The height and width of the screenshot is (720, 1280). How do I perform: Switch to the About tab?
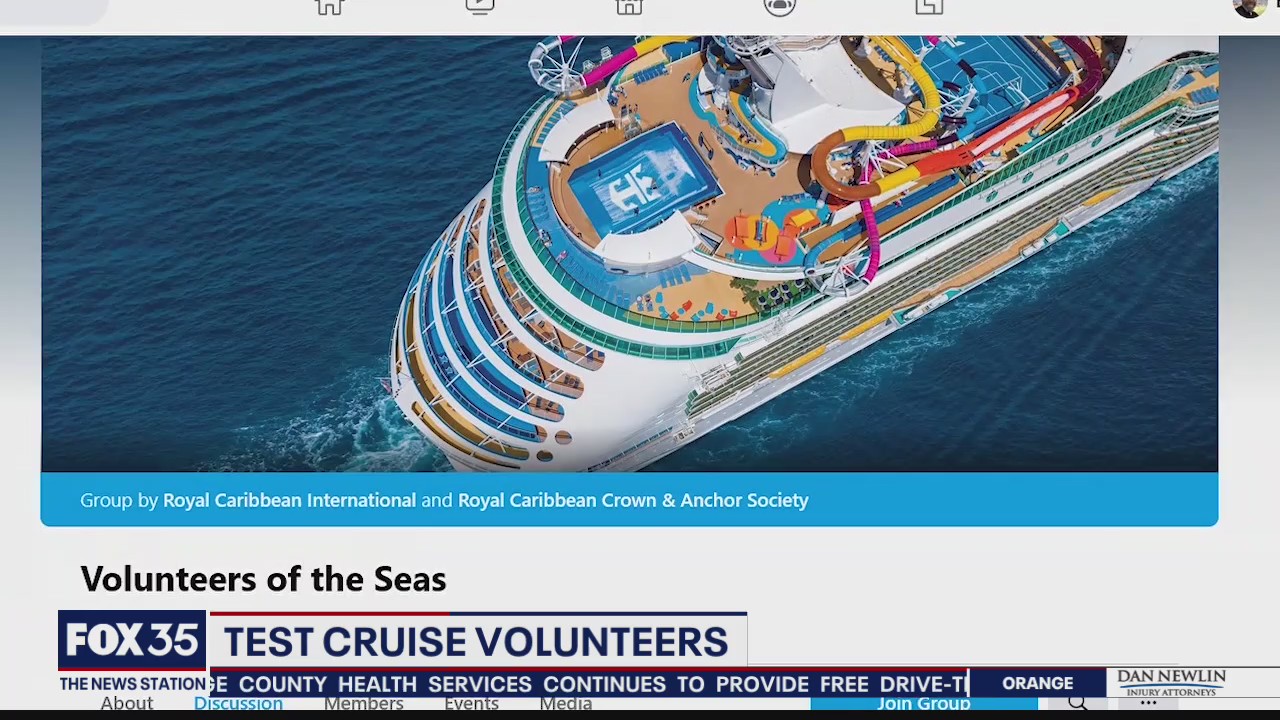[127, 703]
